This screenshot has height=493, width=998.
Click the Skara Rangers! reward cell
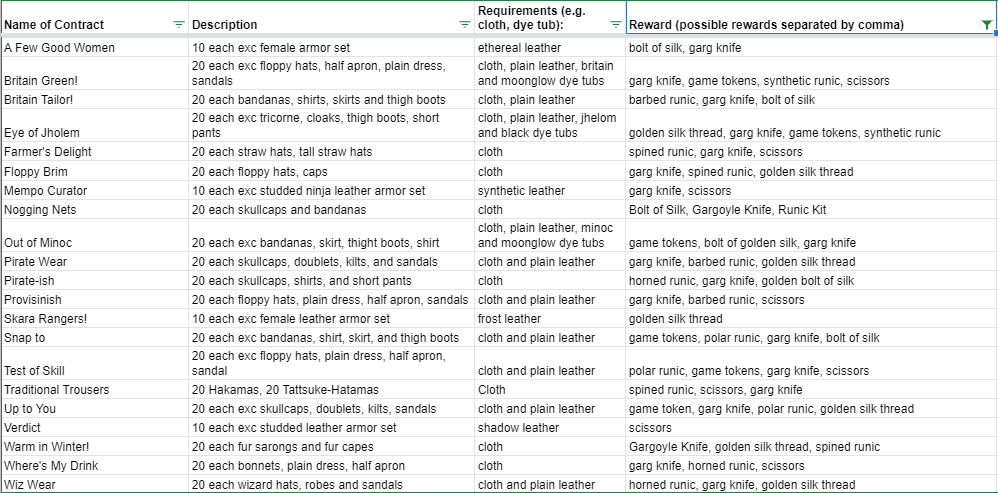point(812,319)
